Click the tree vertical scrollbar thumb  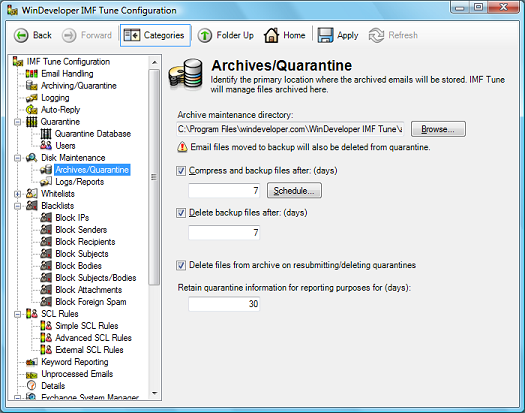pyautogui.click(x=154, y=177)
